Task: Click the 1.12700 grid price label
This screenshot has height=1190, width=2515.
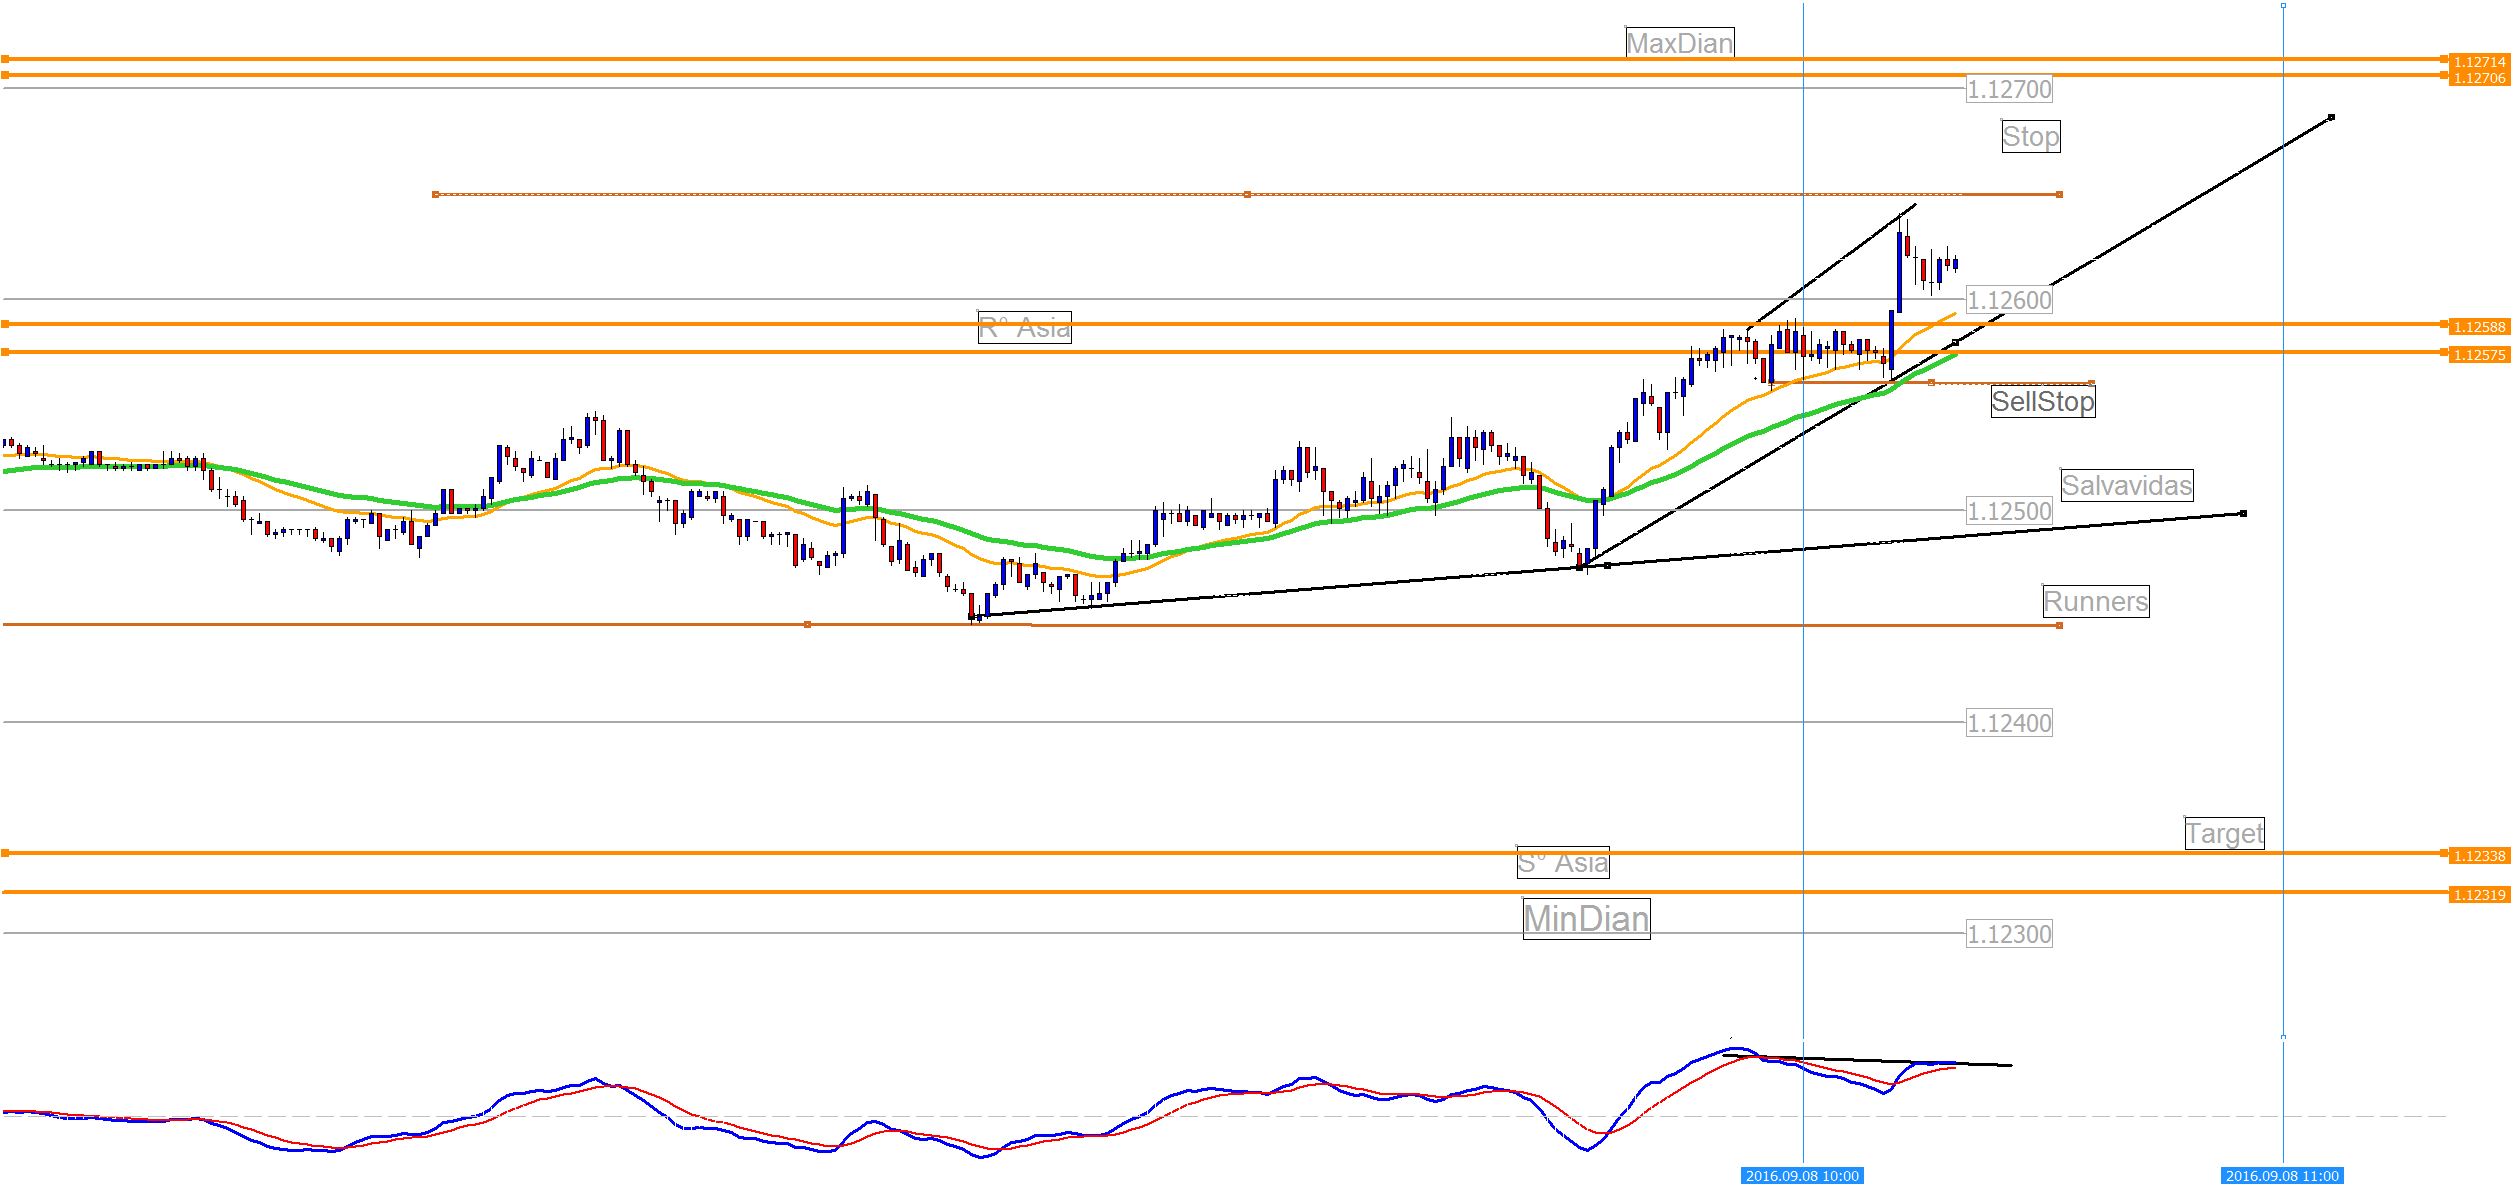Action: 2009,90
